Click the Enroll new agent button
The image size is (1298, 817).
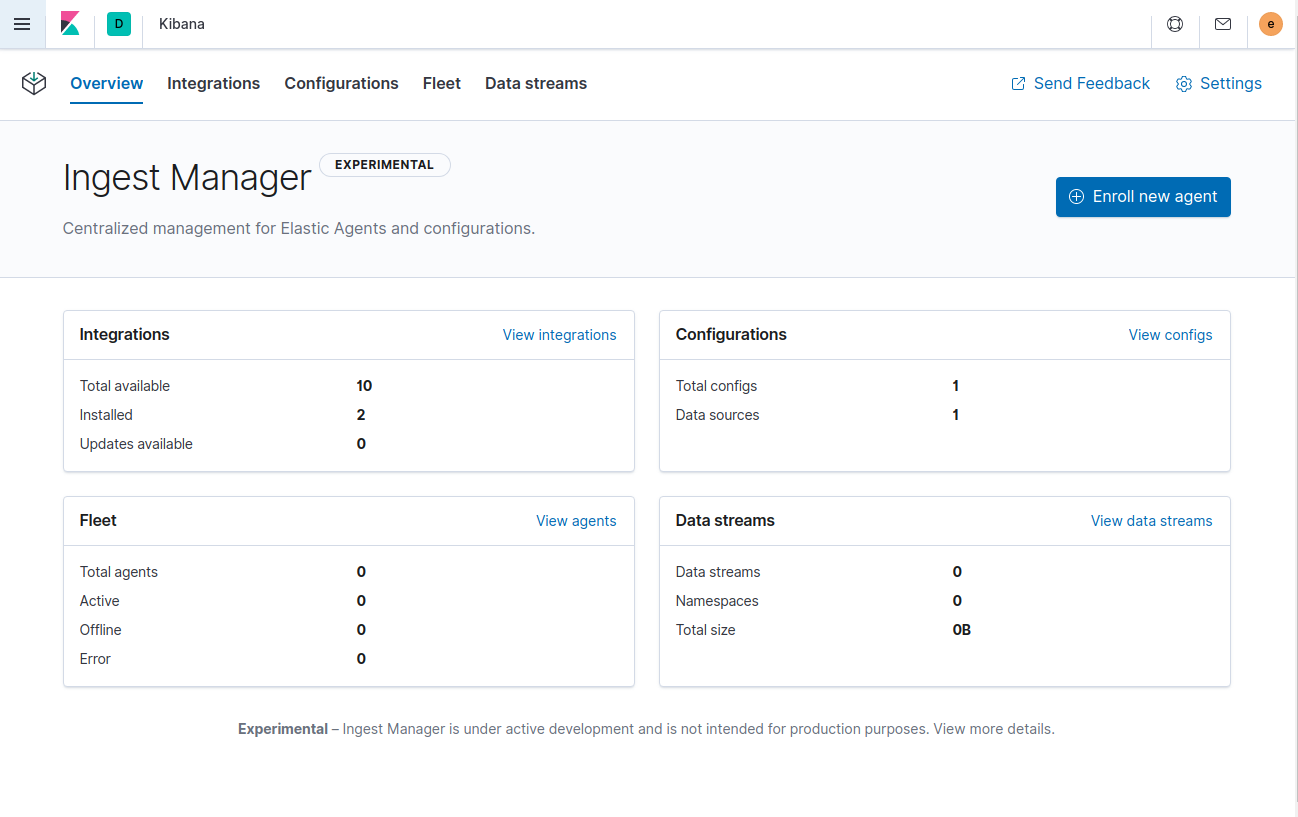tap(1143, 197)
